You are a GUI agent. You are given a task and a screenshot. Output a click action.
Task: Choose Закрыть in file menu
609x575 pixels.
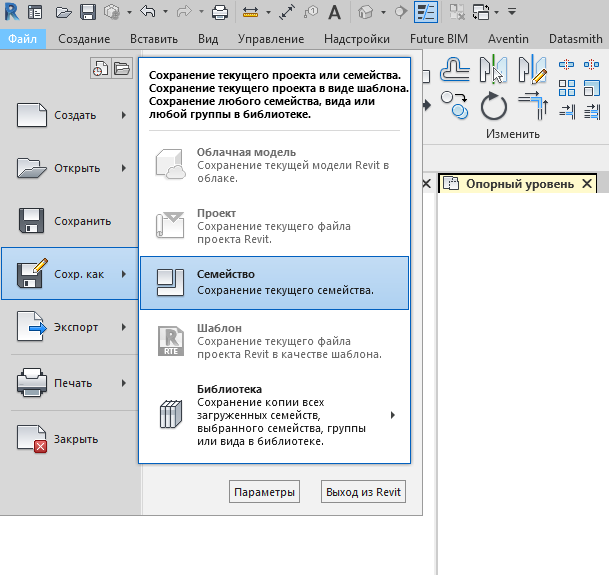coord(70,439)
